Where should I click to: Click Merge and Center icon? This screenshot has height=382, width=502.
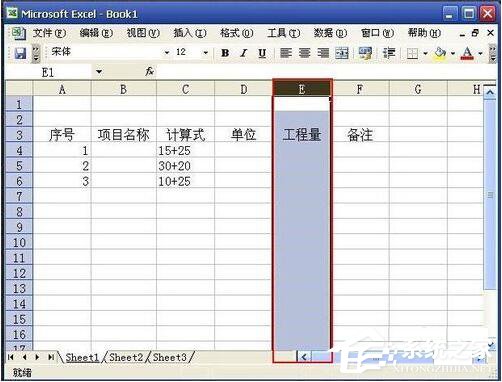[342, 53]
